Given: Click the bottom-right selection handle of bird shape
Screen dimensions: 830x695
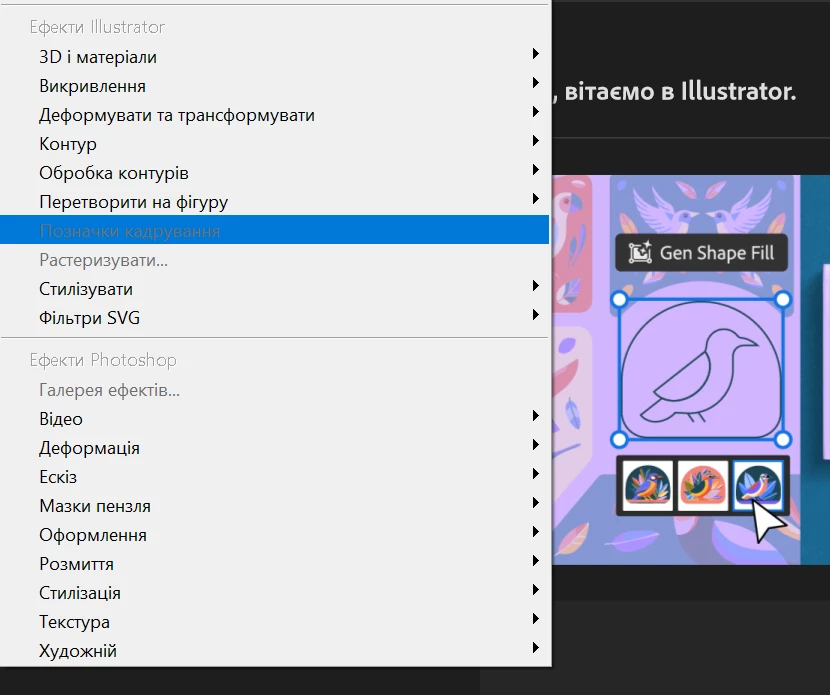Looking at the screenshot, I should pyautogui.click(x=783, y=439).
